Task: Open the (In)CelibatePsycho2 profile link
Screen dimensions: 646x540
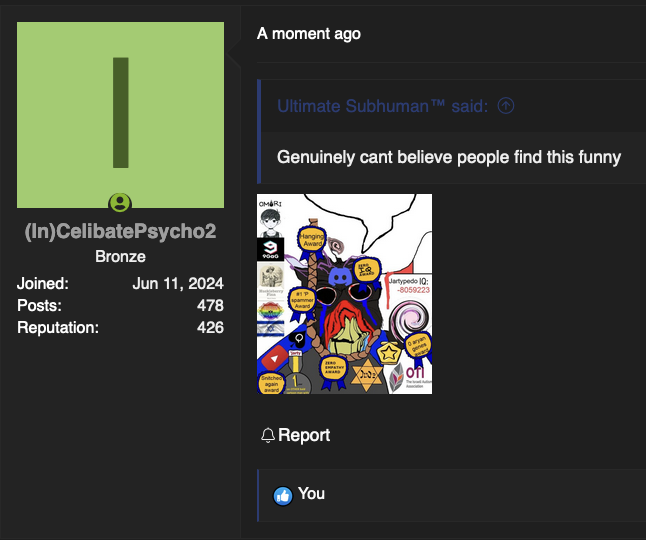Action: tap(120, 233)
